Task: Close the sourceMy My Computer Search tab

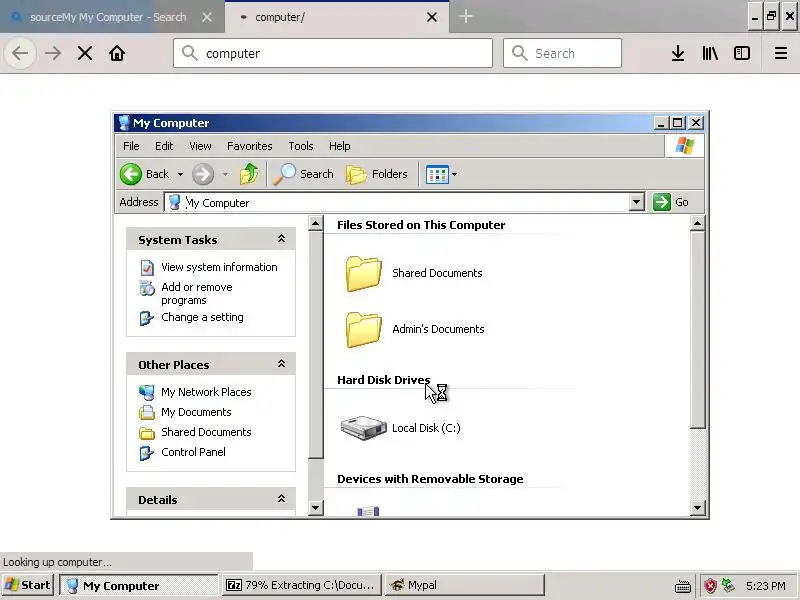Action: (207, 17)
